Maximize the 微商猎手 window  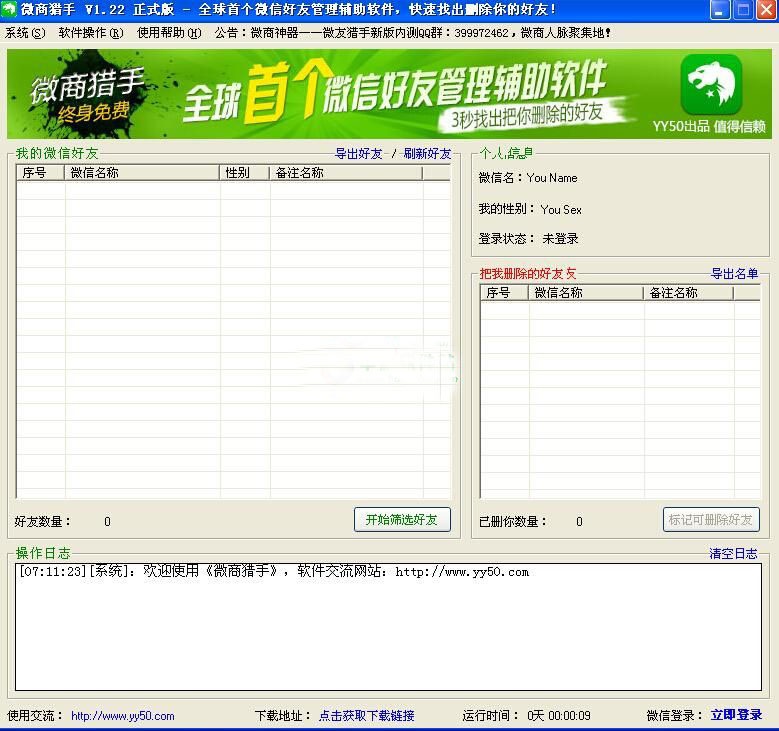tap(743, 9)
